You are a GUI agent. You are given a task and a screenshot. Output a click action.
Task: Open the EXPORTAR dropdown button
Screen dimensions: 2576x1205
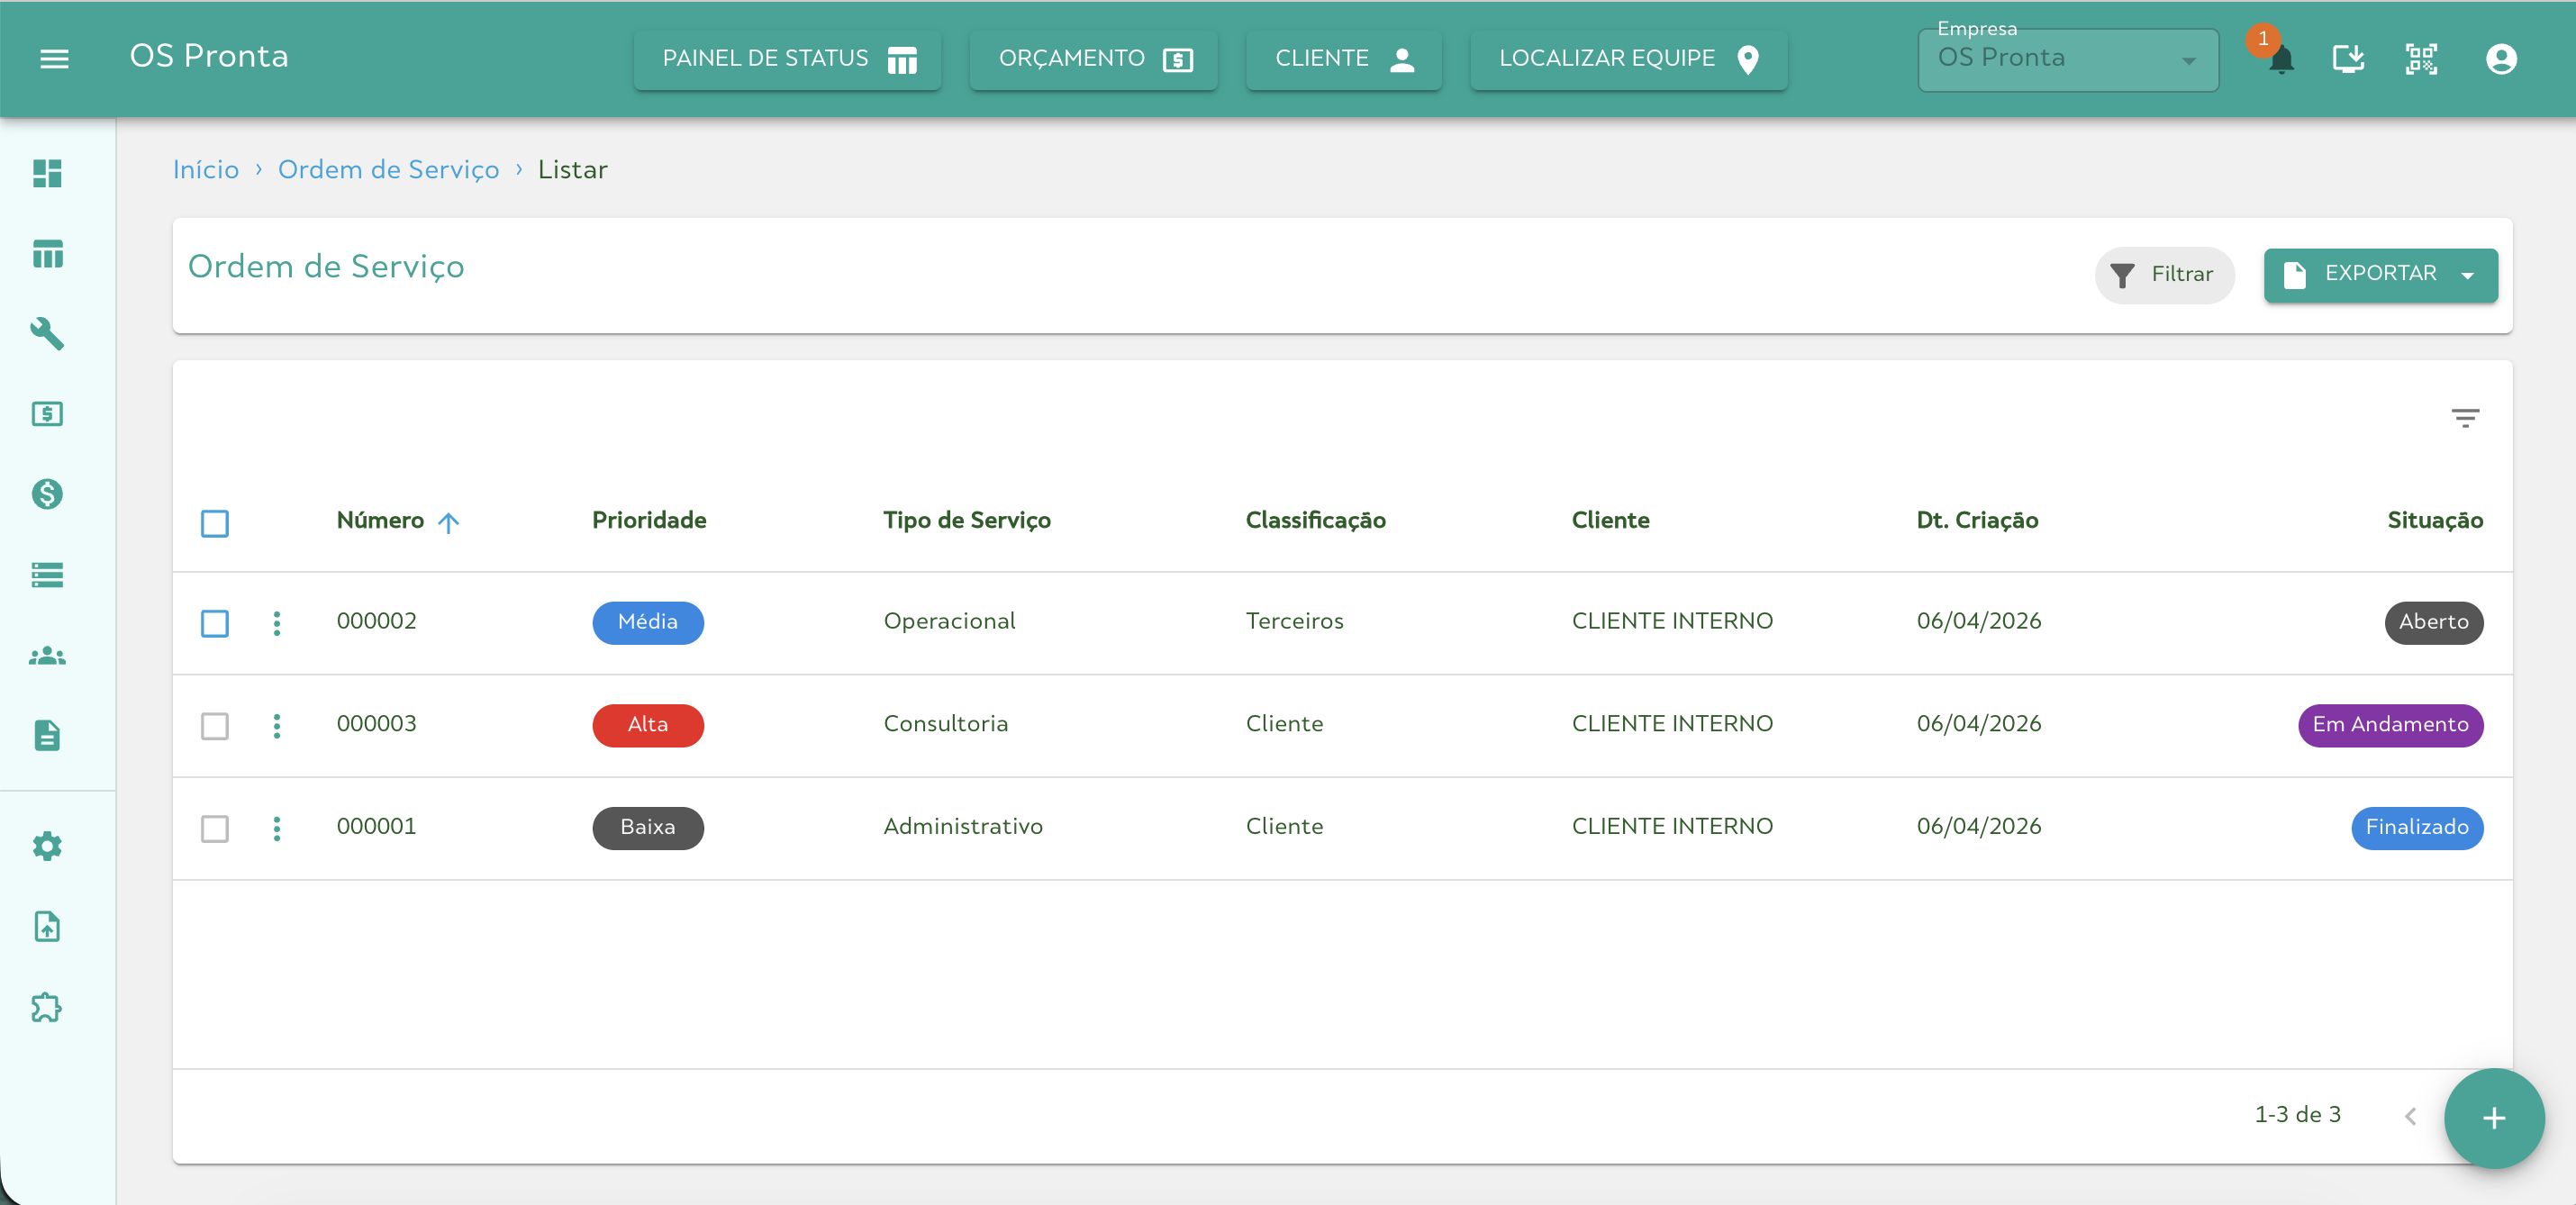point(2380,274)
